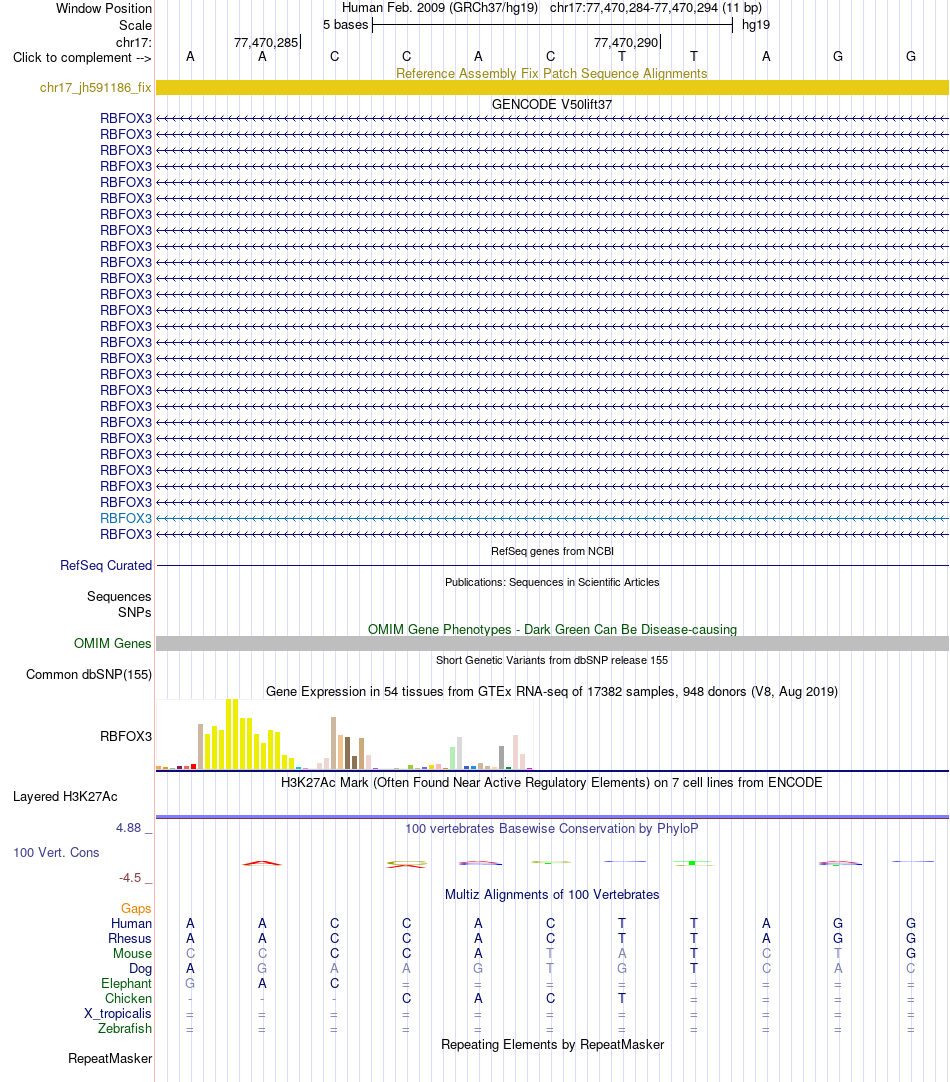950x1082 pixels.
Task: Click the 77,470,285 ruler position marker
Action: (266, 43)
